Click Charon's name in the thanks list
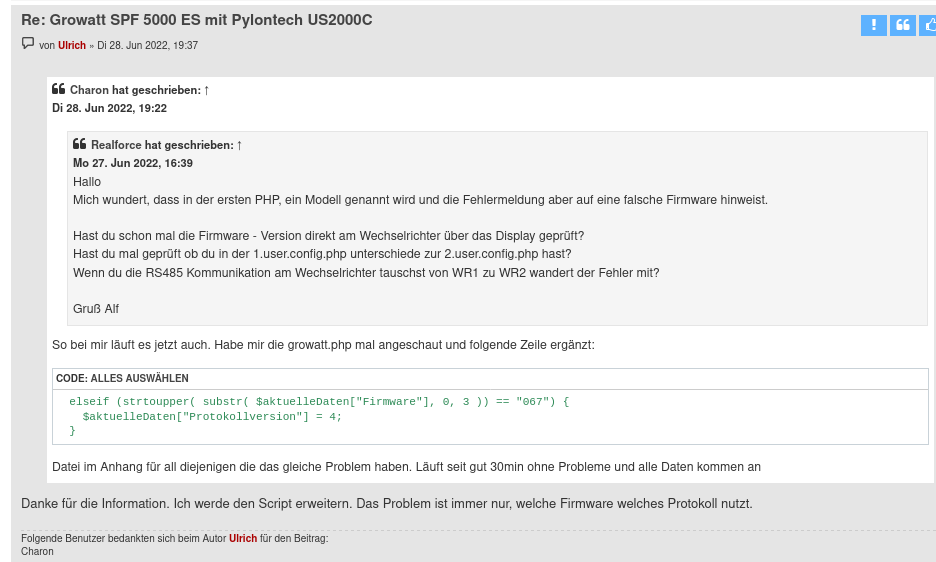This screenshot has height=562, width=936. pyautogui.click(x=37, y=551)
